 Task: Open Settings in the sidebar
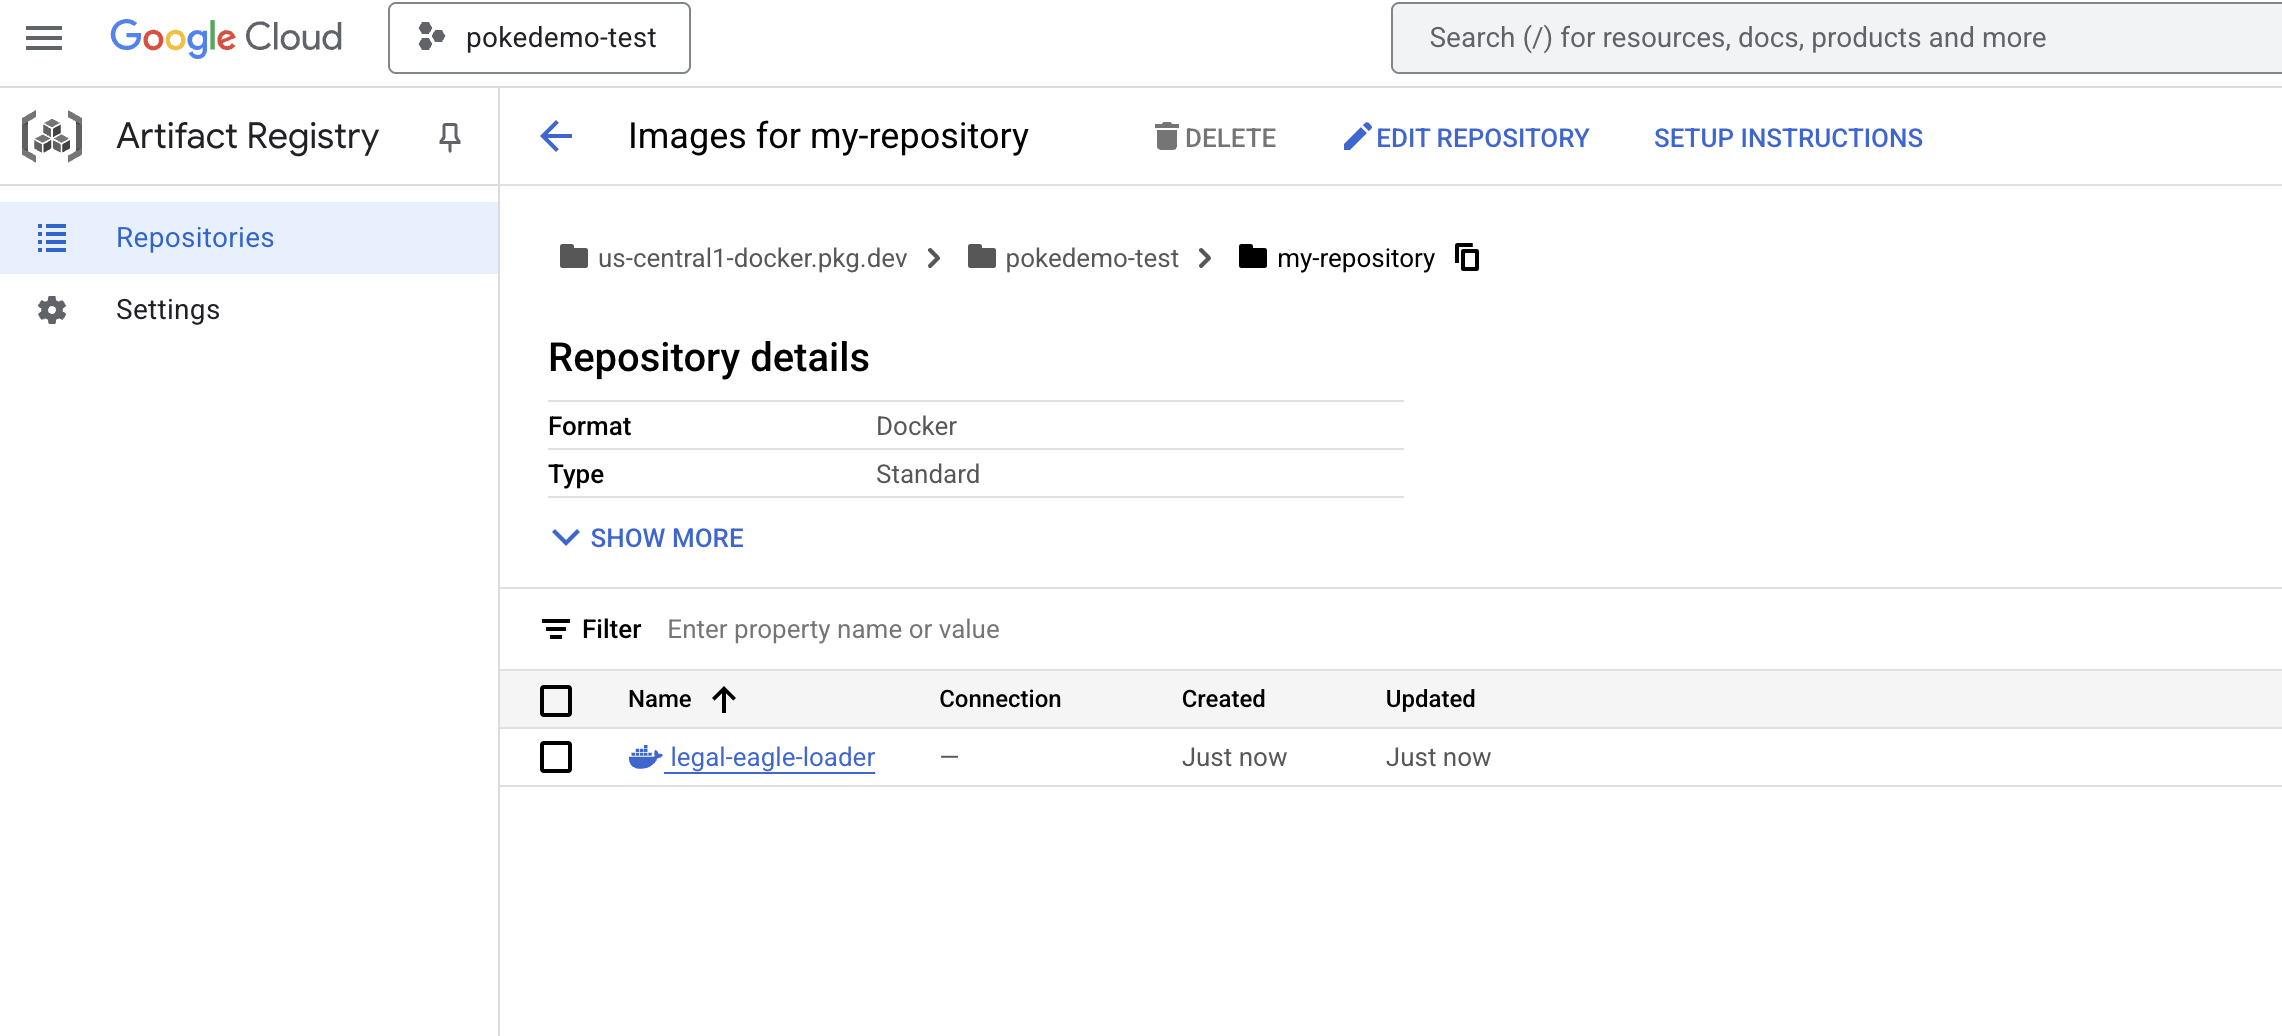168,310
